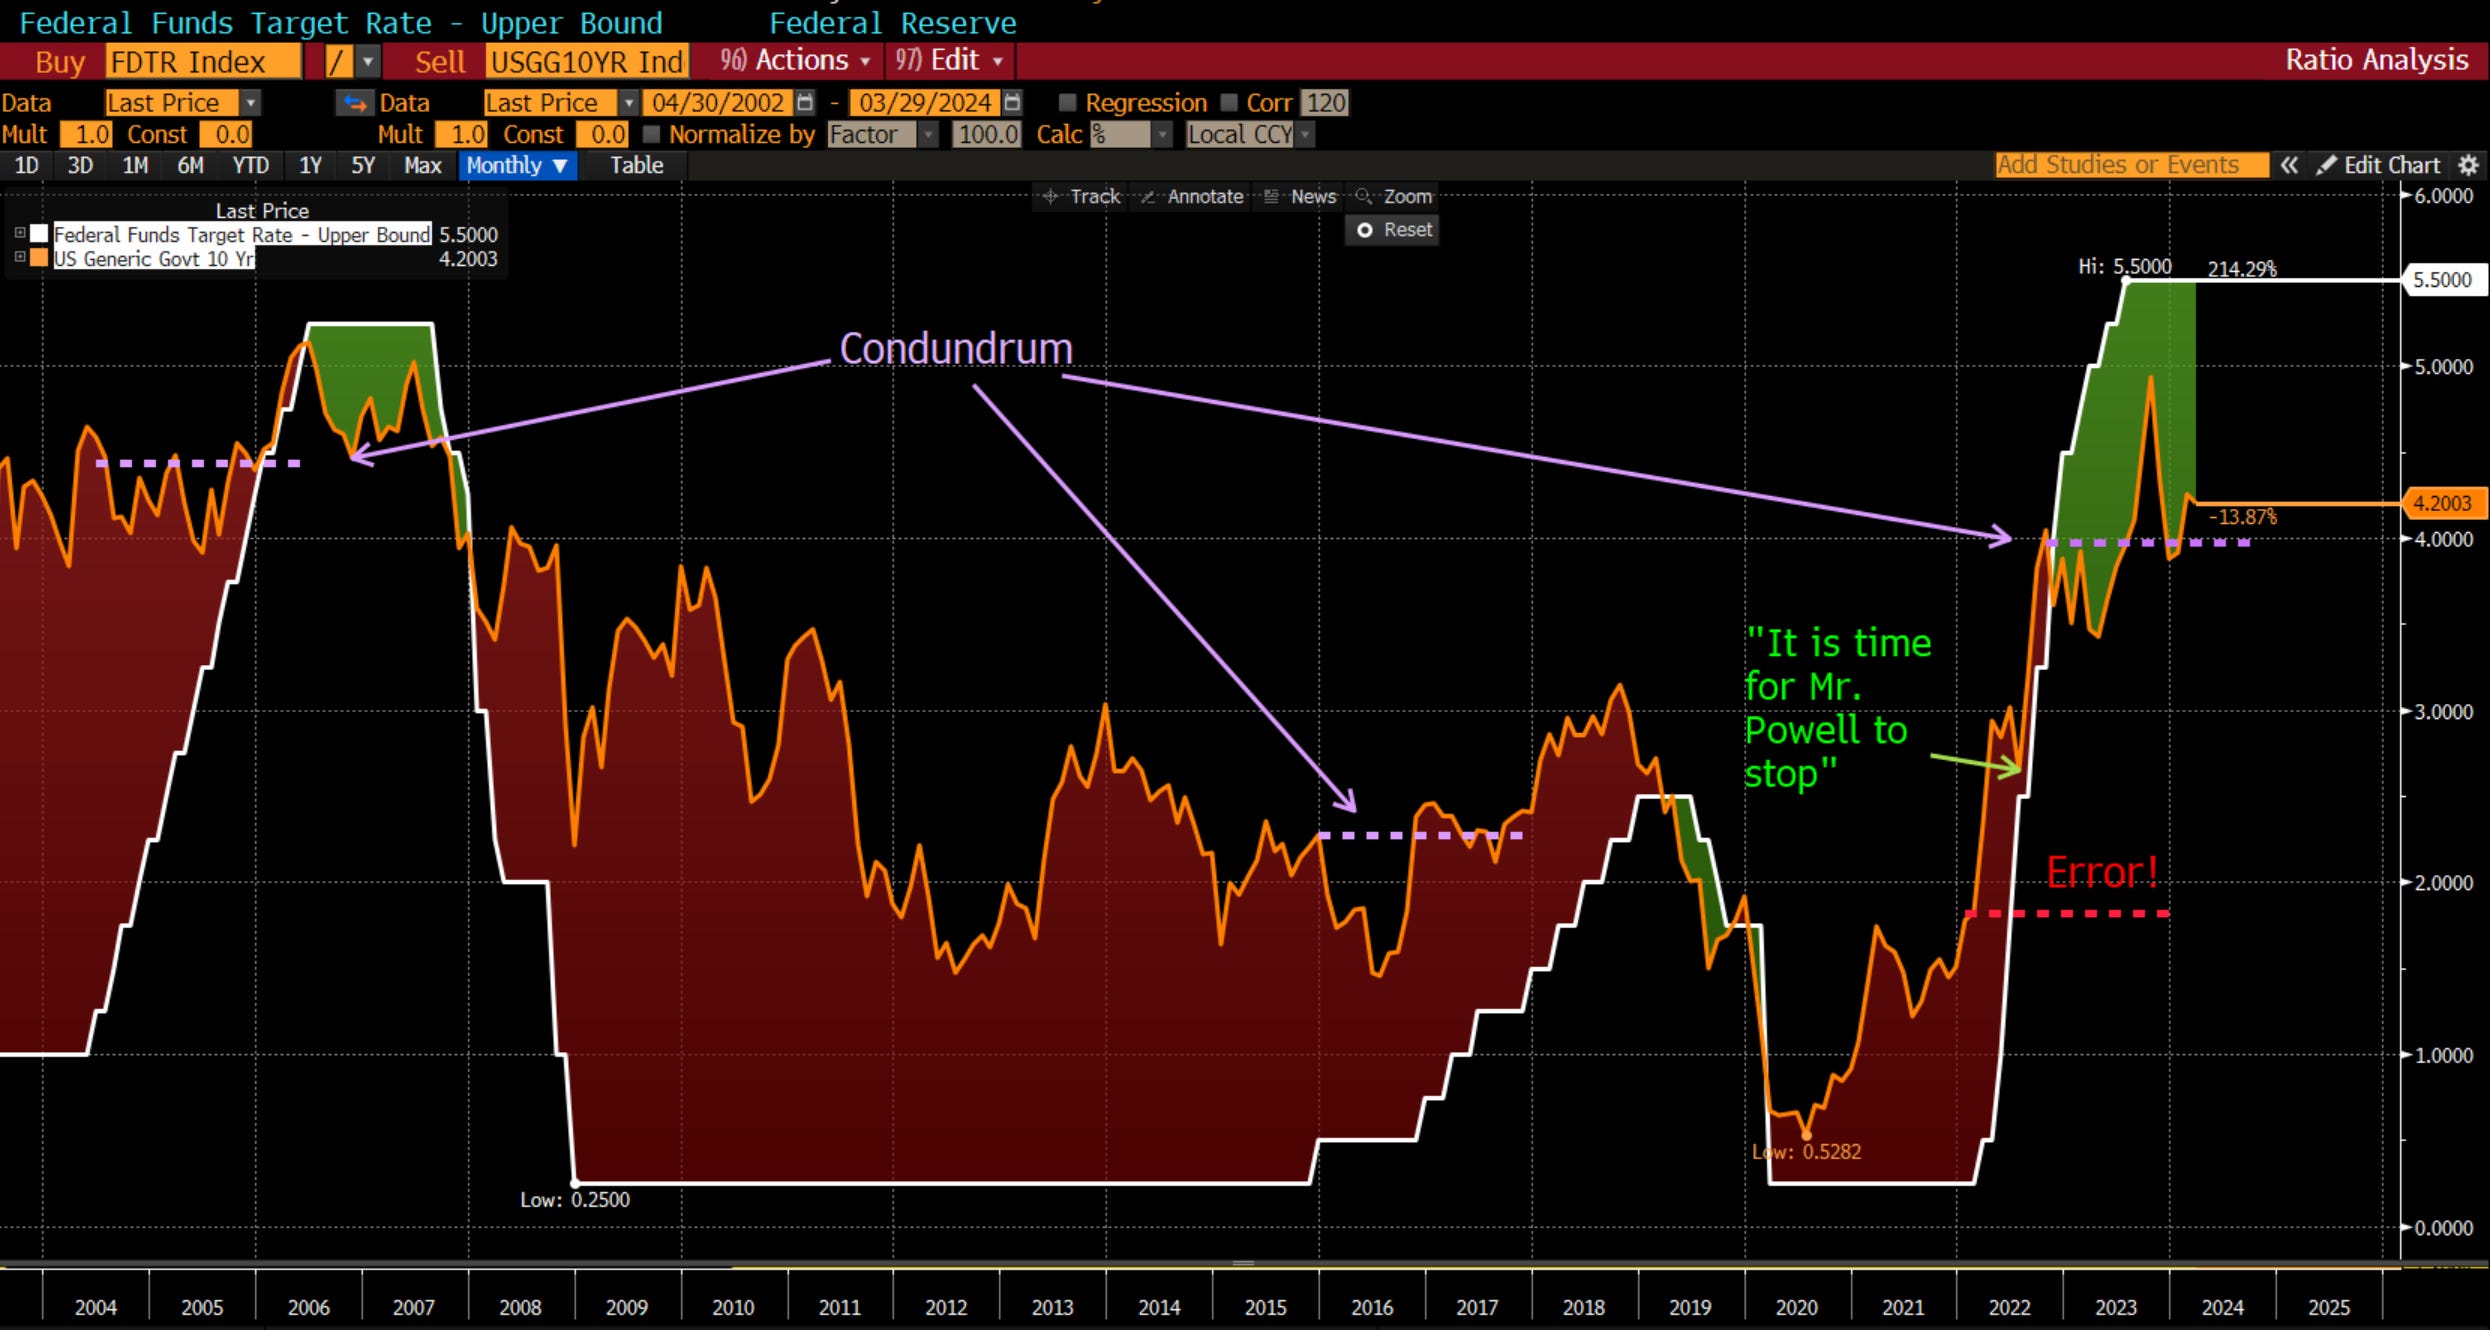Click the Powell quote annotation
This screenshot has width=2490, height=1330.
[x=1838, y=708]
